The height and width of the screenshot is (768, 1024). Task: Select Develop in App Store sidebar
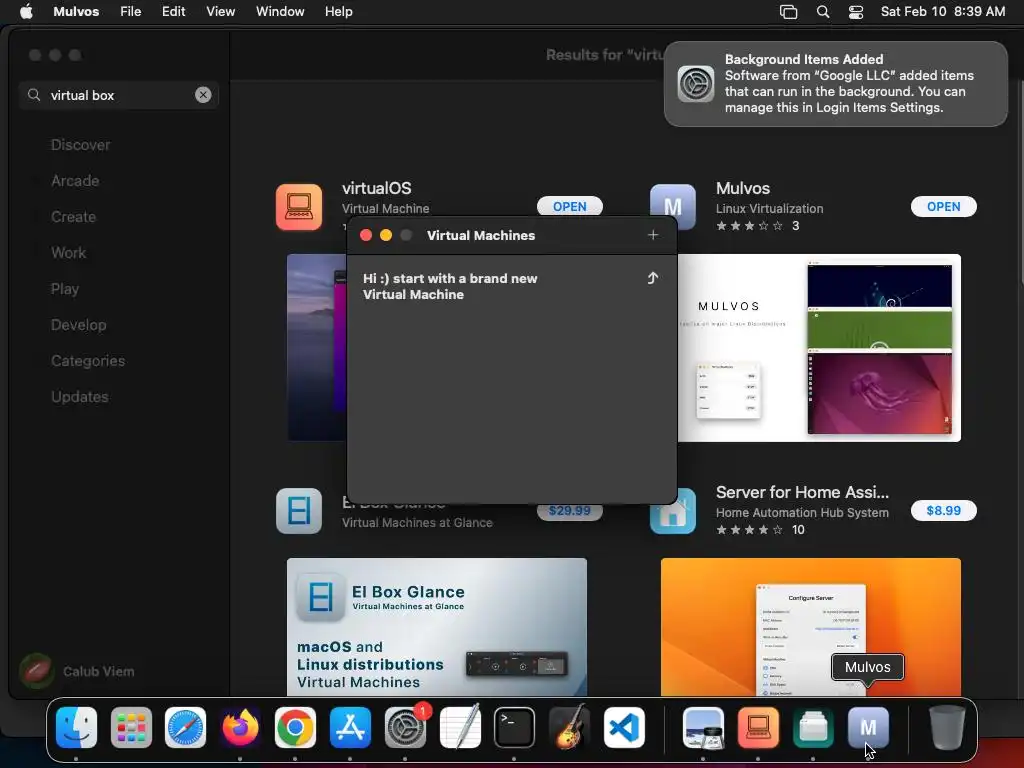(x=78, y=325)
